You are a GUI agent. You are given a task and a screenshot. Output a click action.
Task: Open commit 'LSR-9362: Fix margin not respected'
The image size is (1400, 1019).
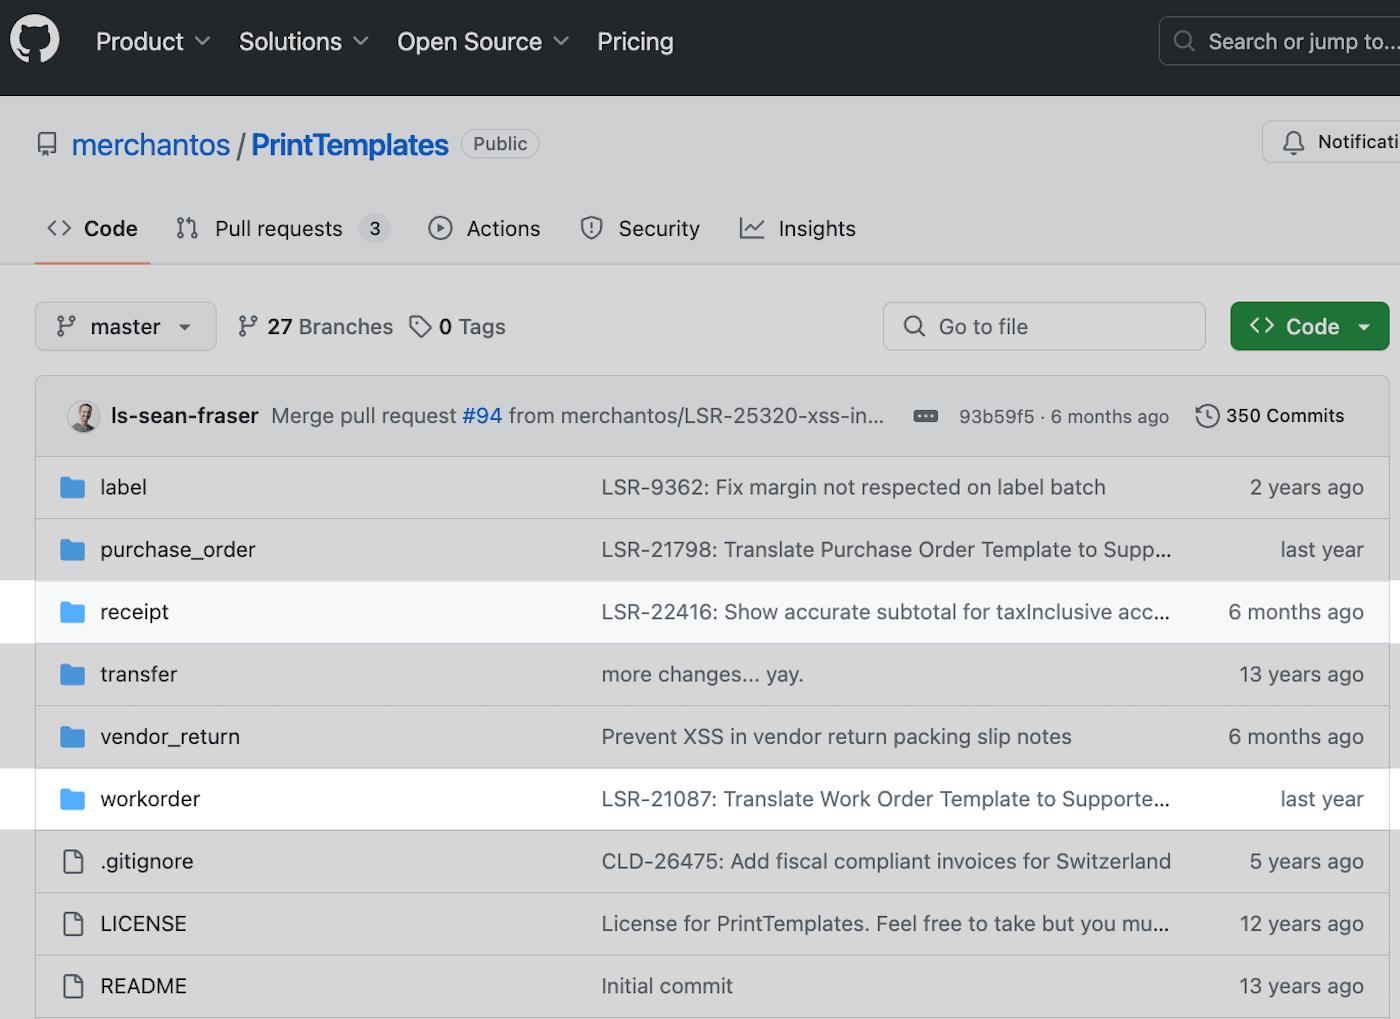tap(853, 488)
